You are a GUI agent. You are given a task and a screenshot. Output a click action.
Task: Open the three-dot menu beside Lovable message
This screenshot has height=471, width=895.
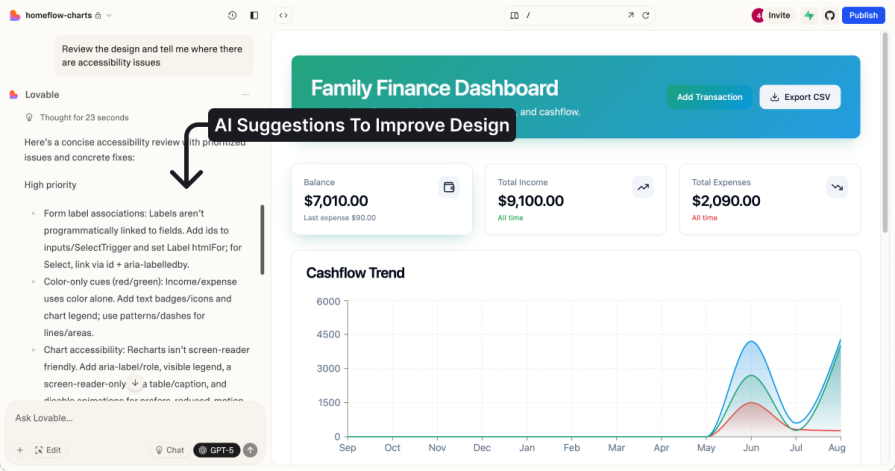coord(245,95)
